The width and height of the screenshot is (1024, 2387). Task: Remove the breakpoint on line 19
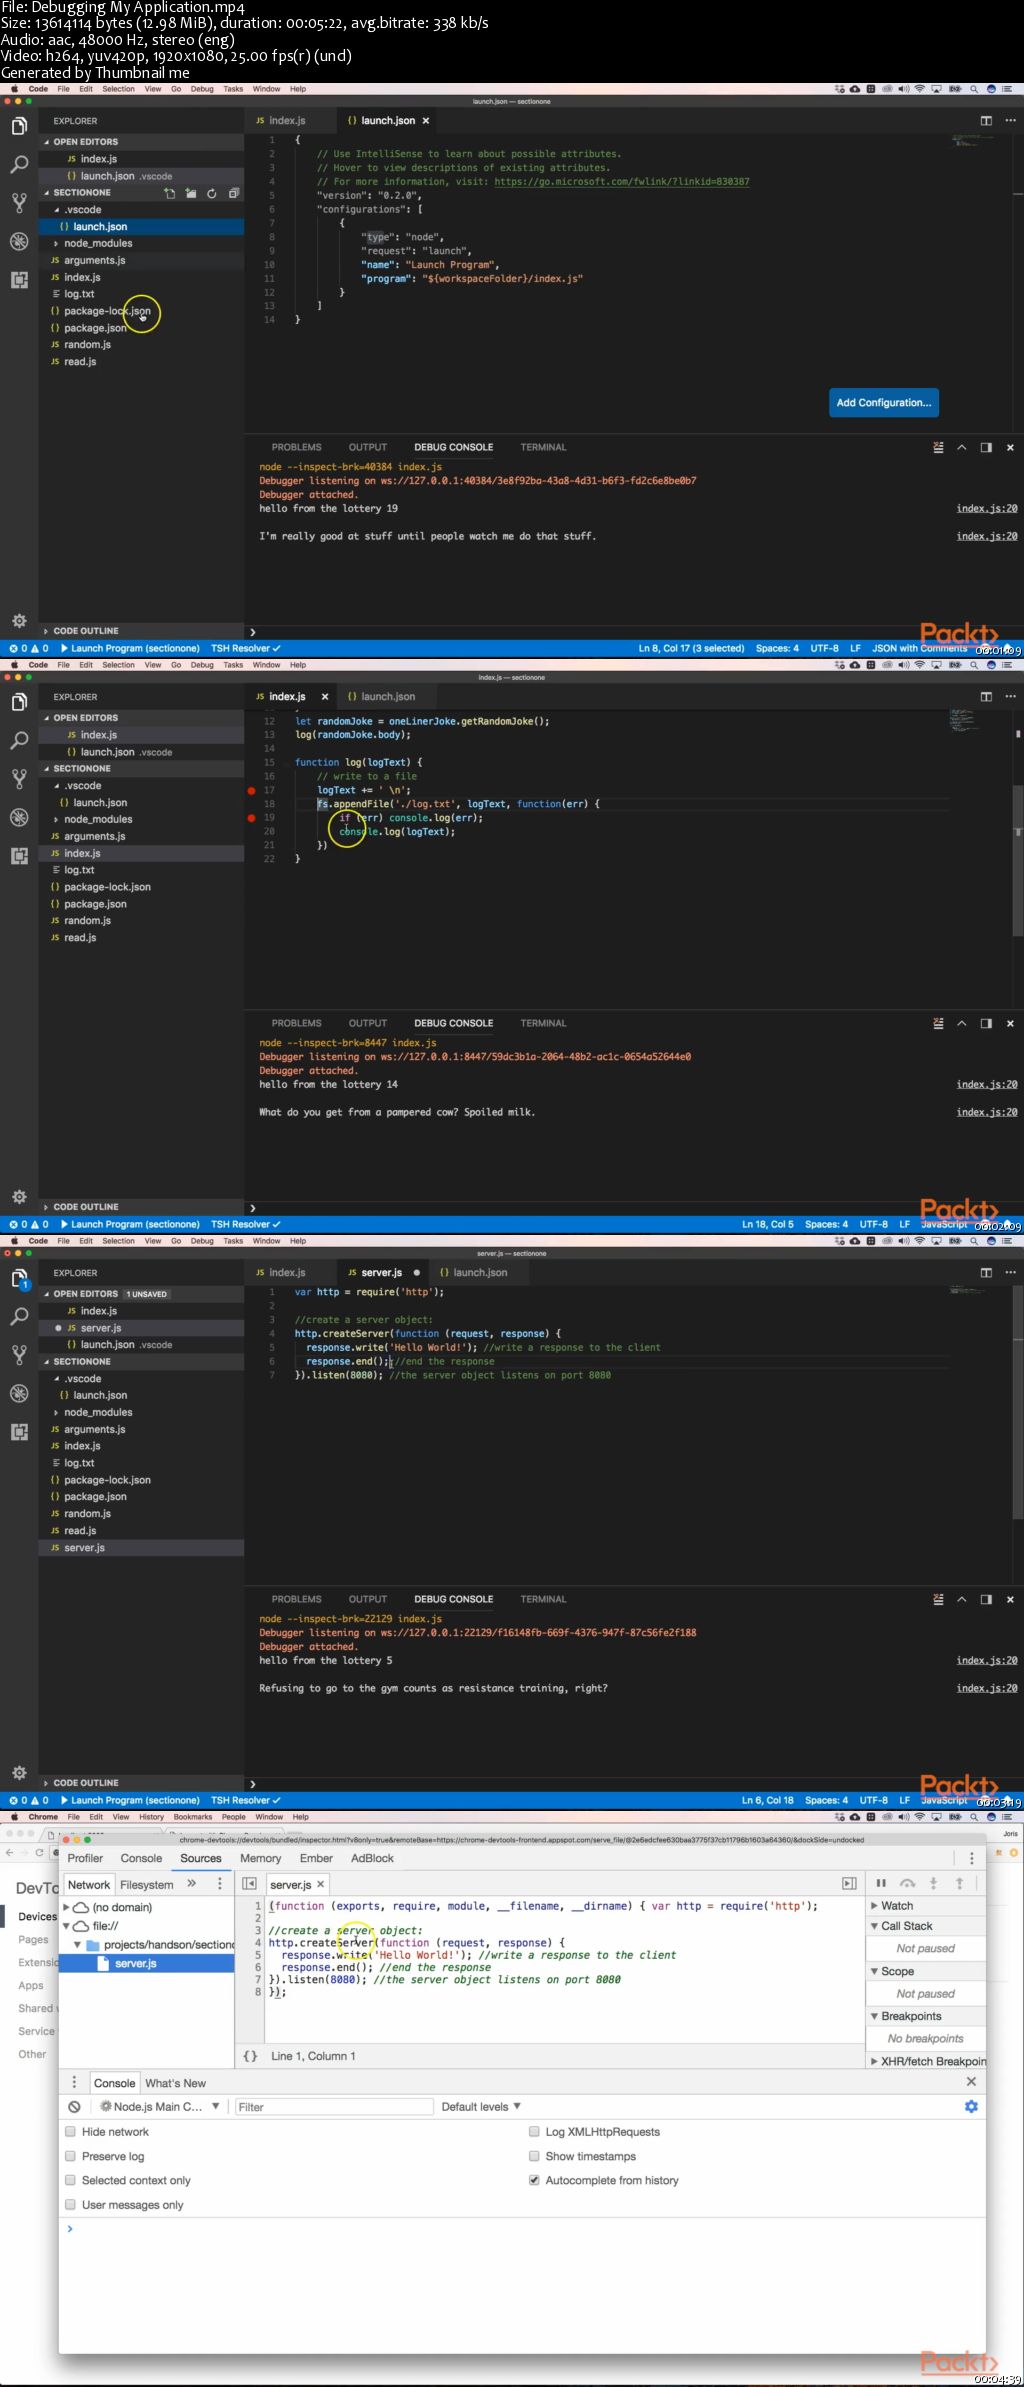251,818
